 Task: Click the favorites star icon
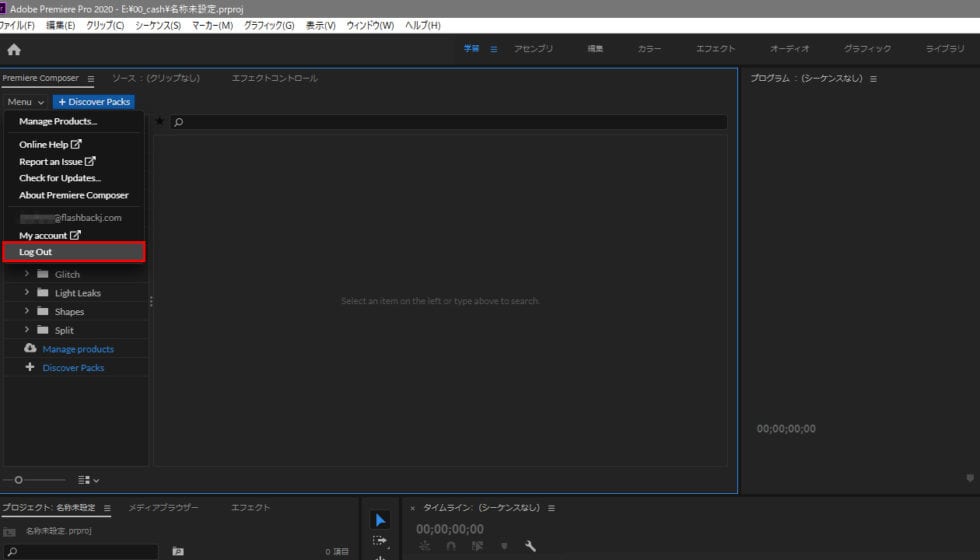[160, 121]
